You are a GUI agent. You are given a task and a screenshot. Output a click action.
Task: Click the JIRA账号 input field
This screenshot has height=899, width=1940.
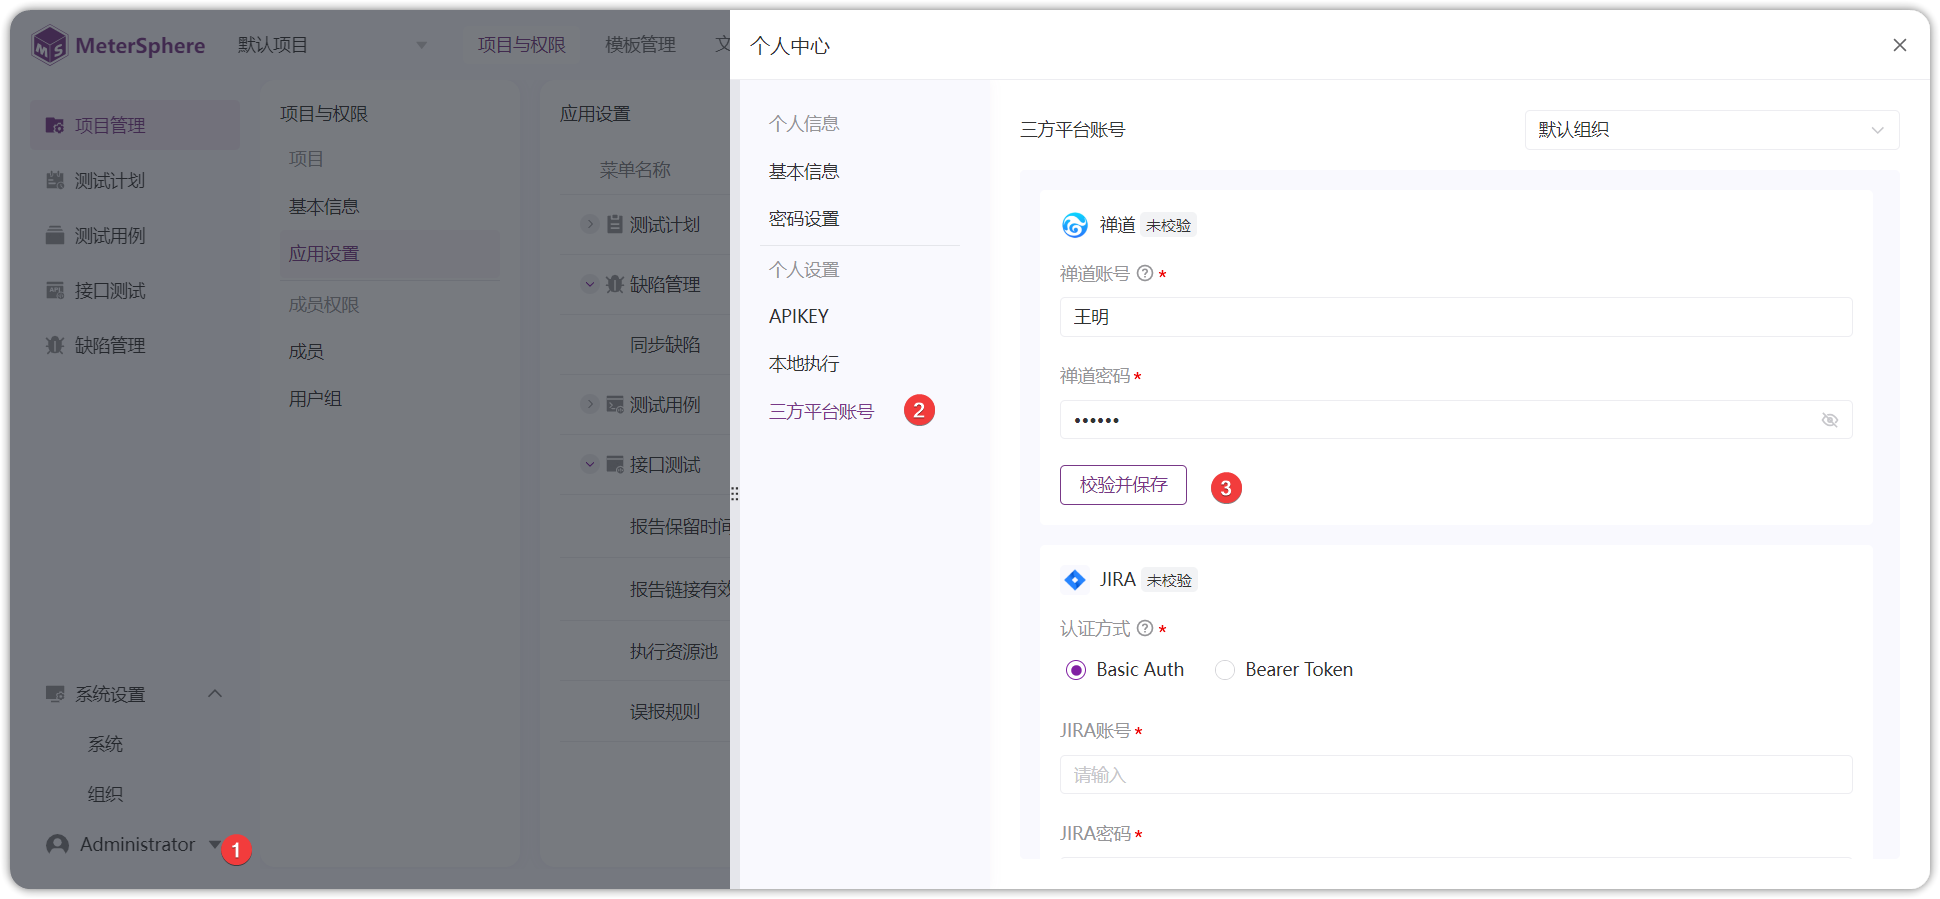pyautogui.click(x=1456, y=775)
